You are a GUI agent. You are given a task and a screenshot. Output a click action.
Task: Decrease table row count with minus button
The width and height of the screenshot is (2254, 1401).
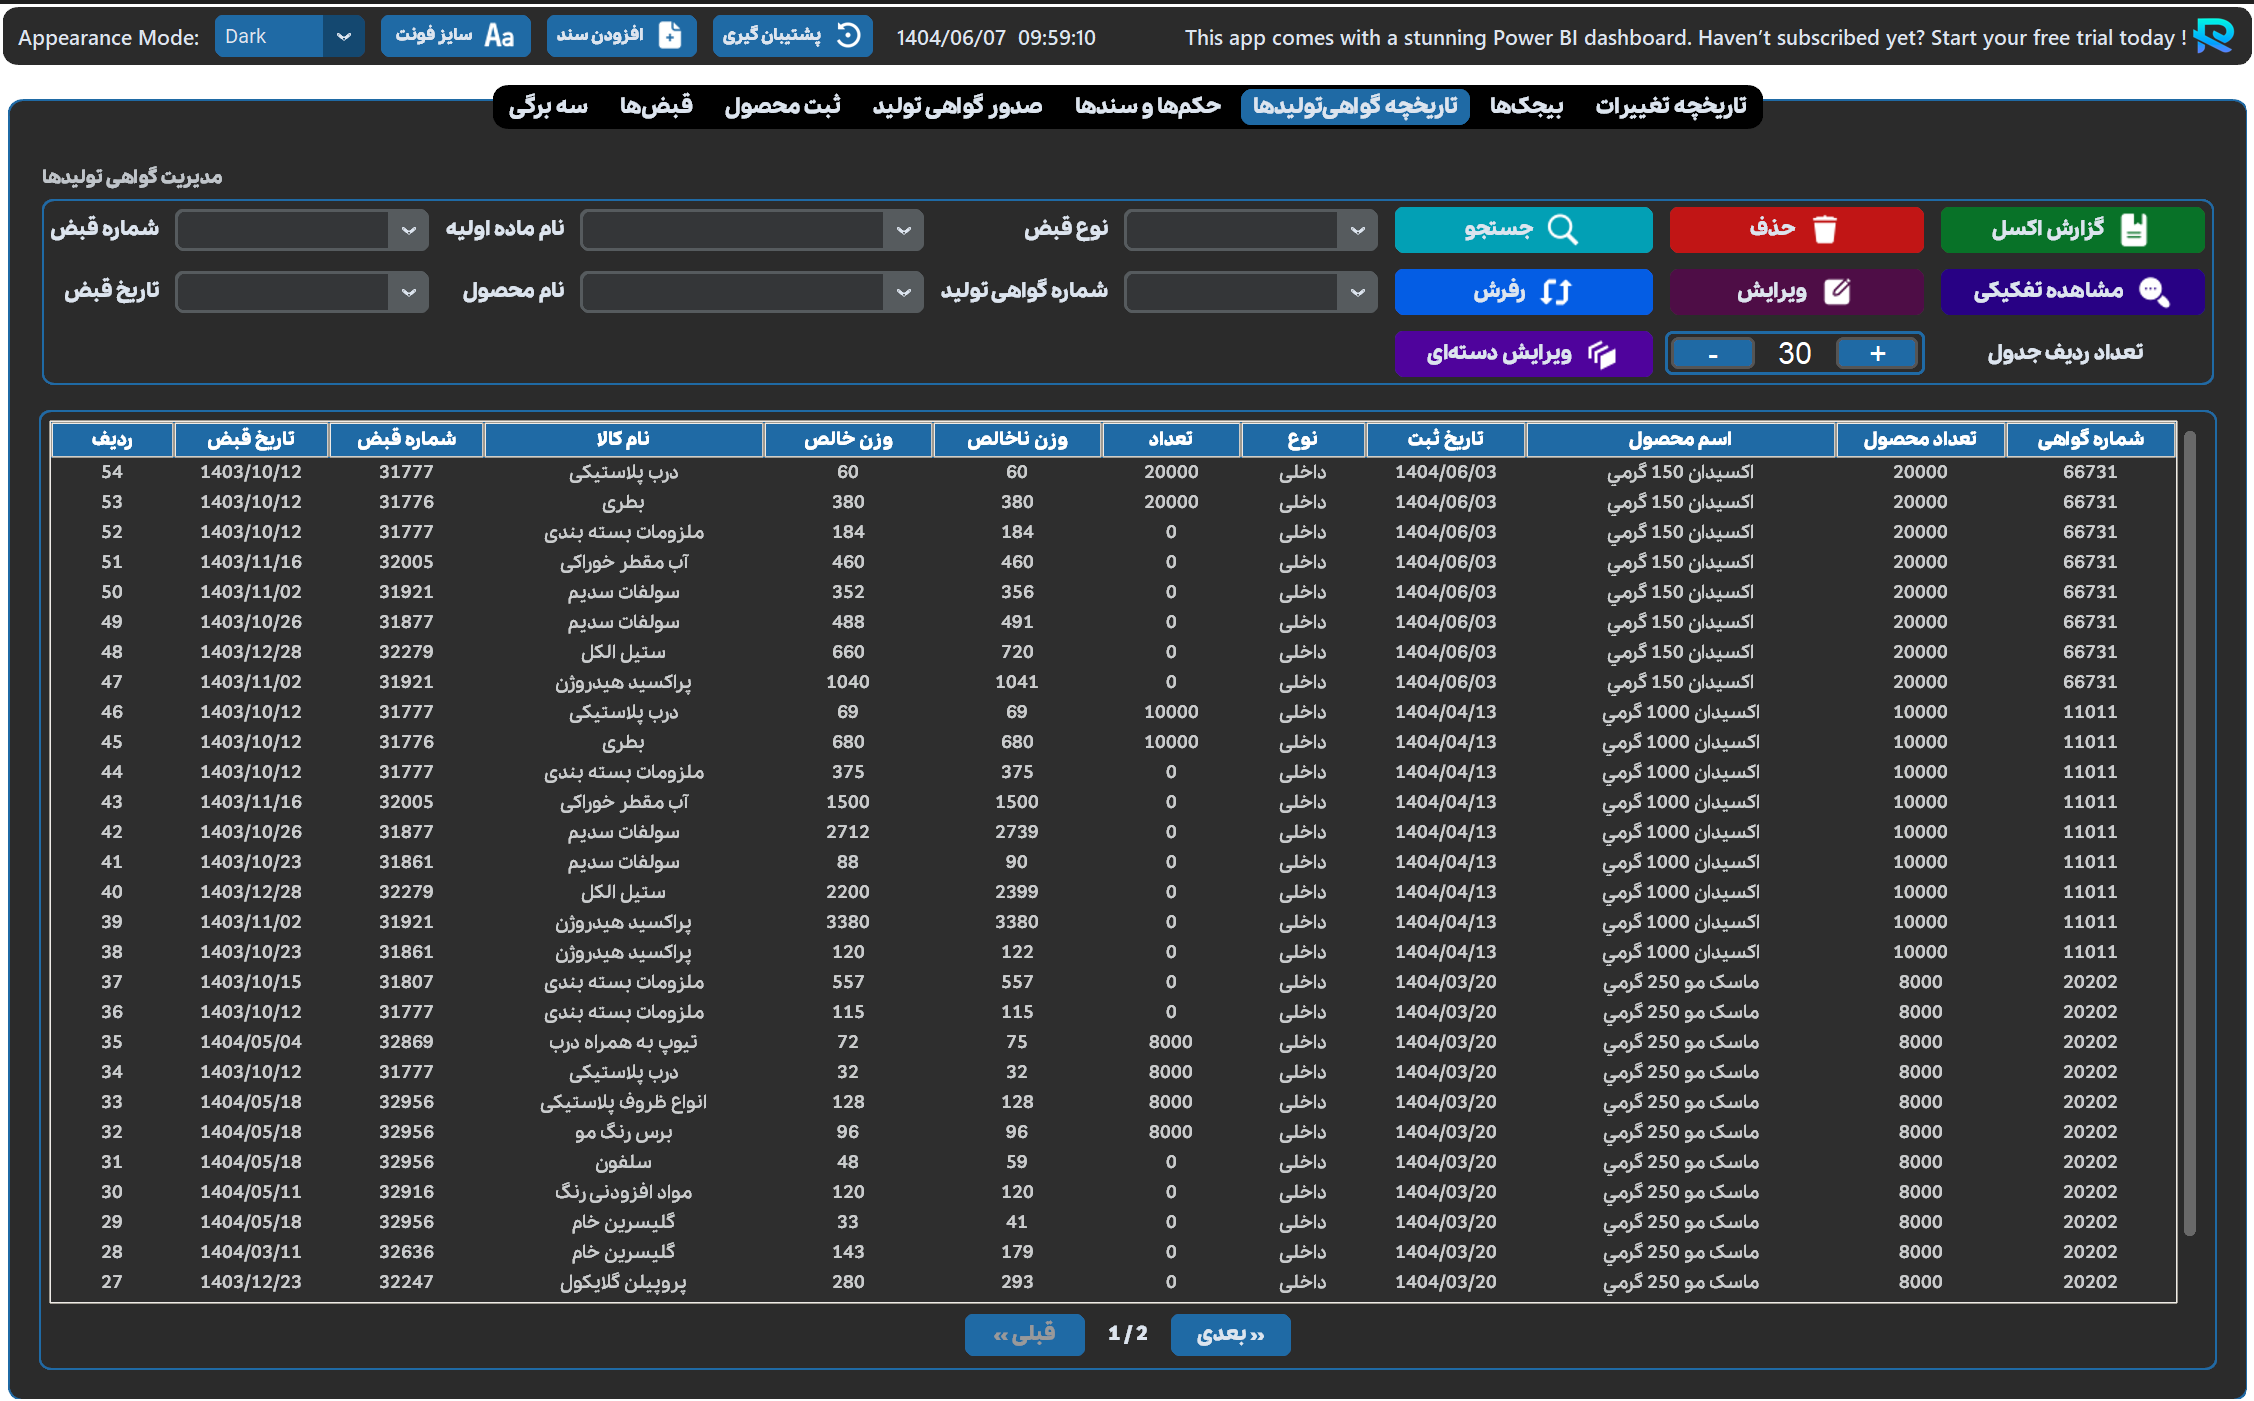click(1713, 354)
